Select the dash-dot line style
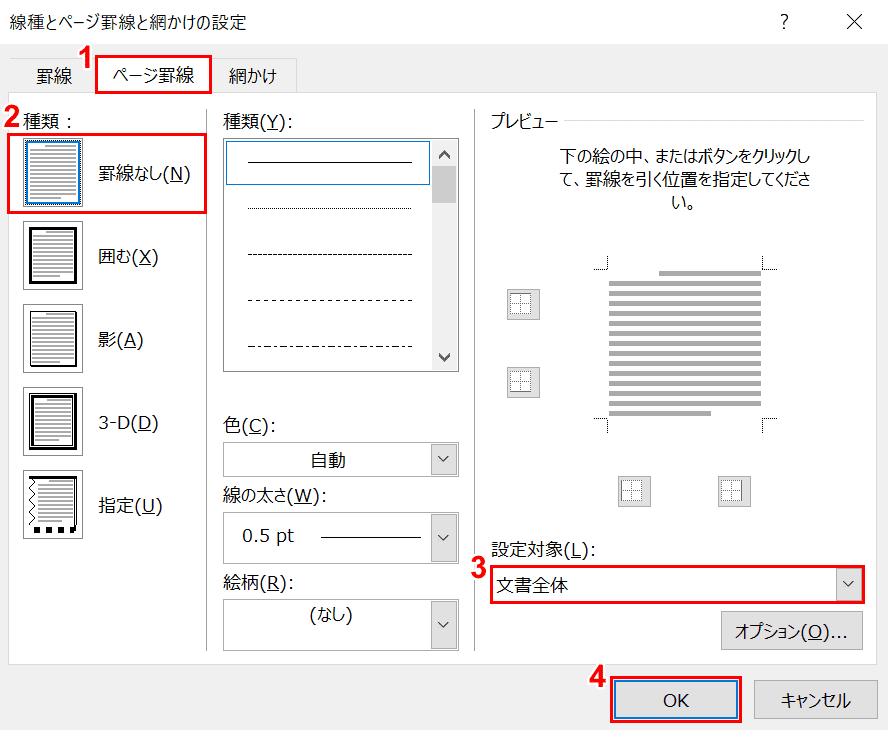The width and height of the screenshot is (888, 730). point(328,346)
